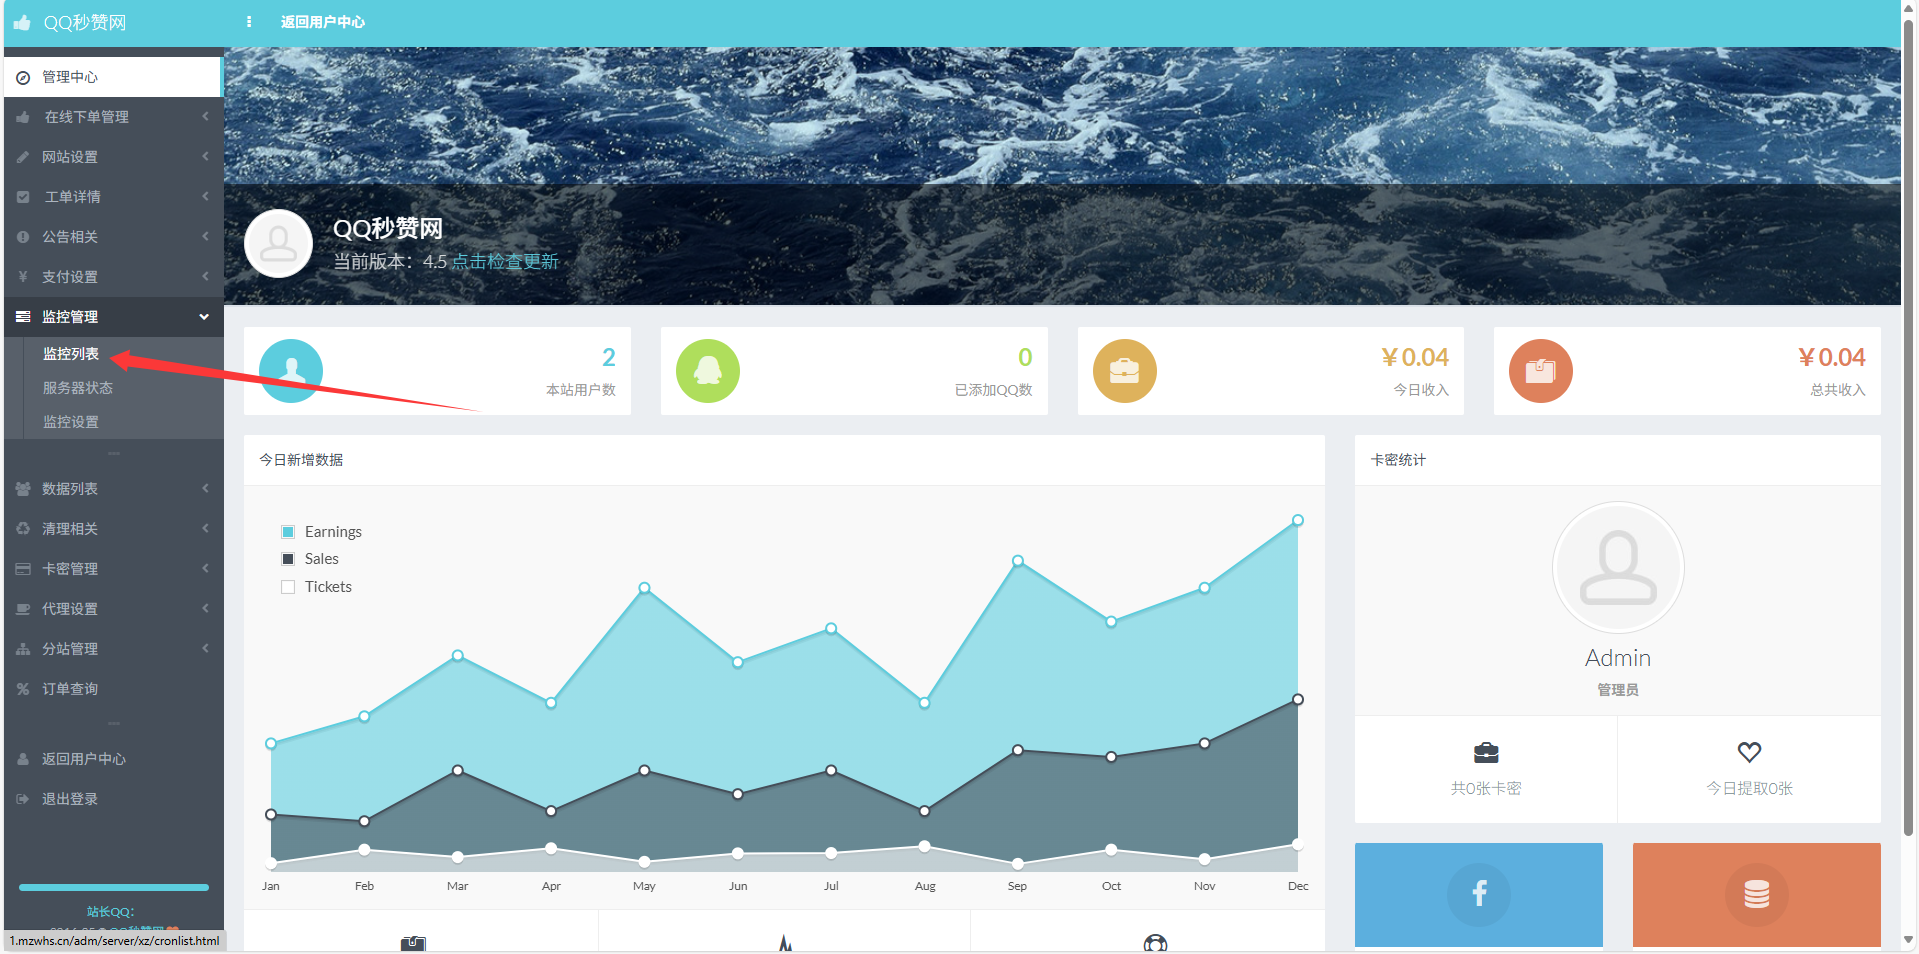Viewport: 1919px width, 954px height.
Task: Select 服务器状态 submenu item
Action: point(77,388)
